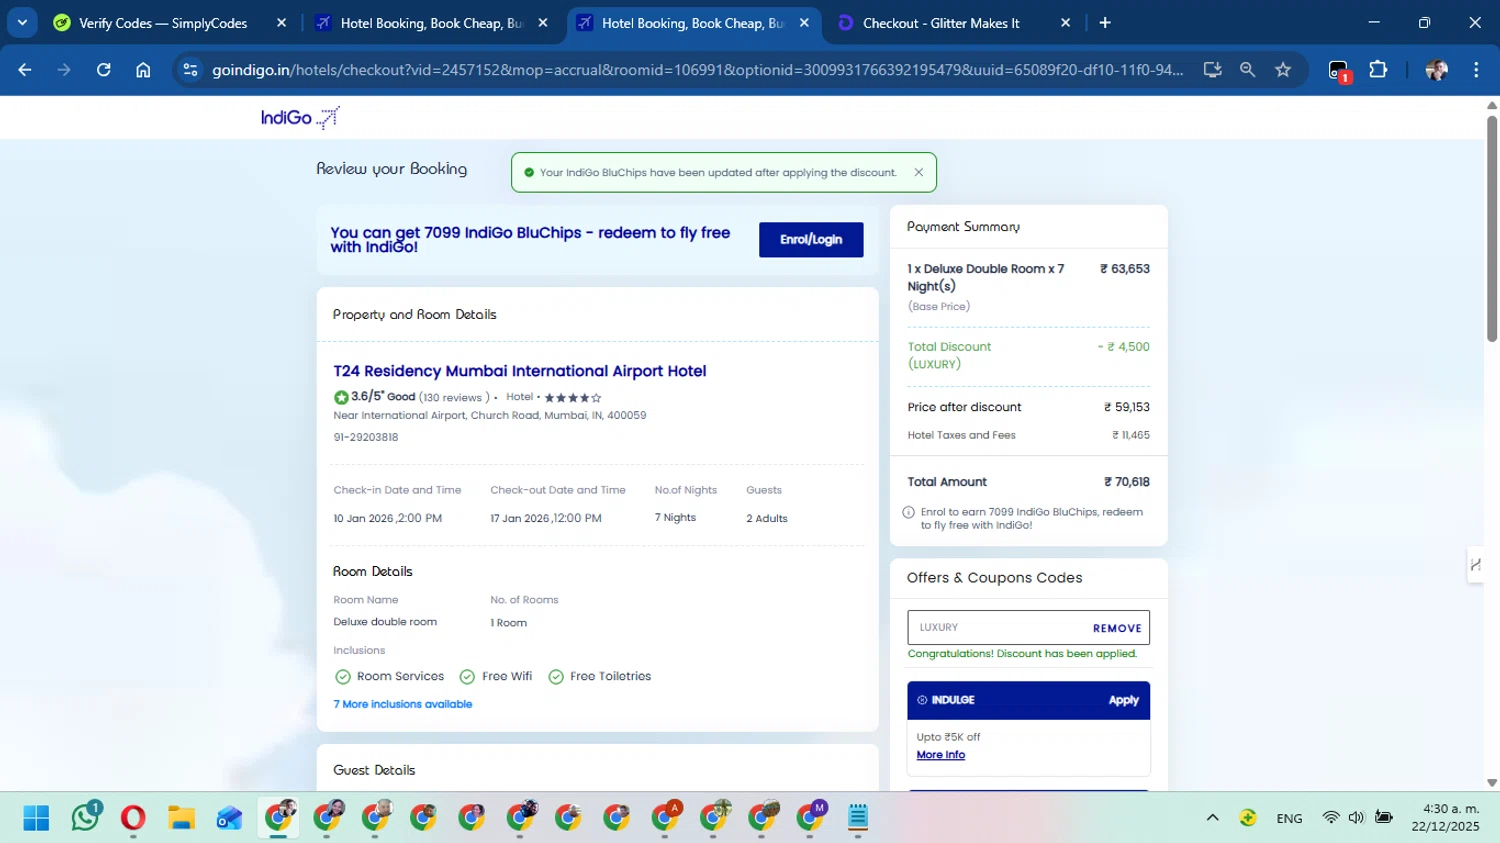Image resolution: width=1500 pixels, height=843 pixels.
Task: Click the Total Amount ₹ 70,618 value
Action: pos(1126,482)
